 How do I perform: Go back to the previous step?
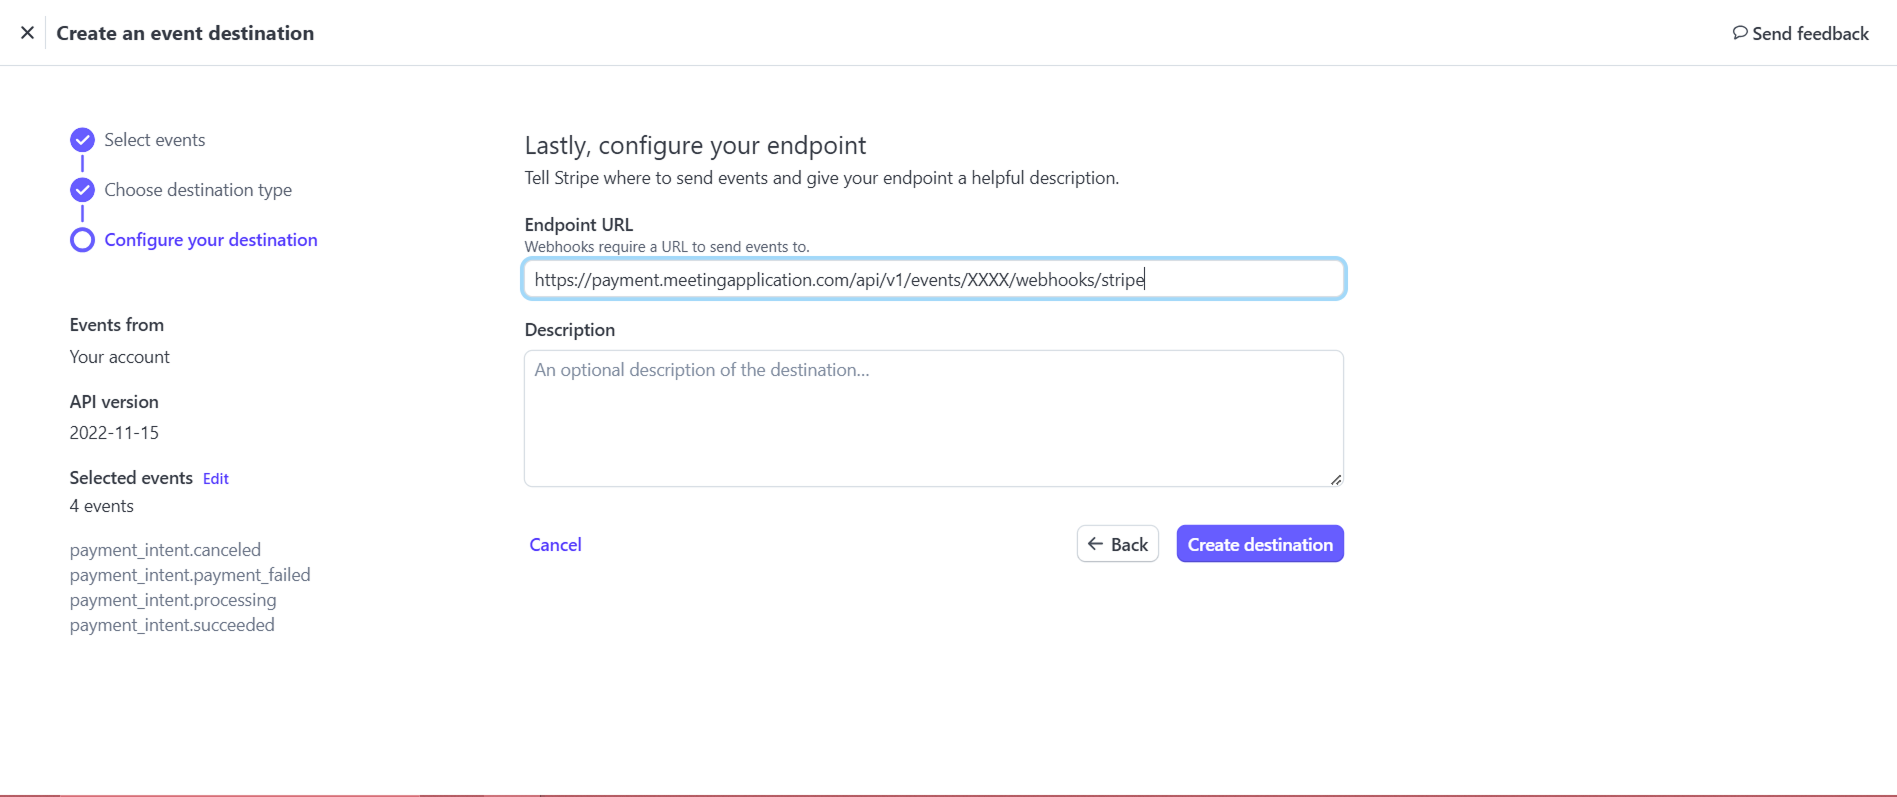(1118, 544)
